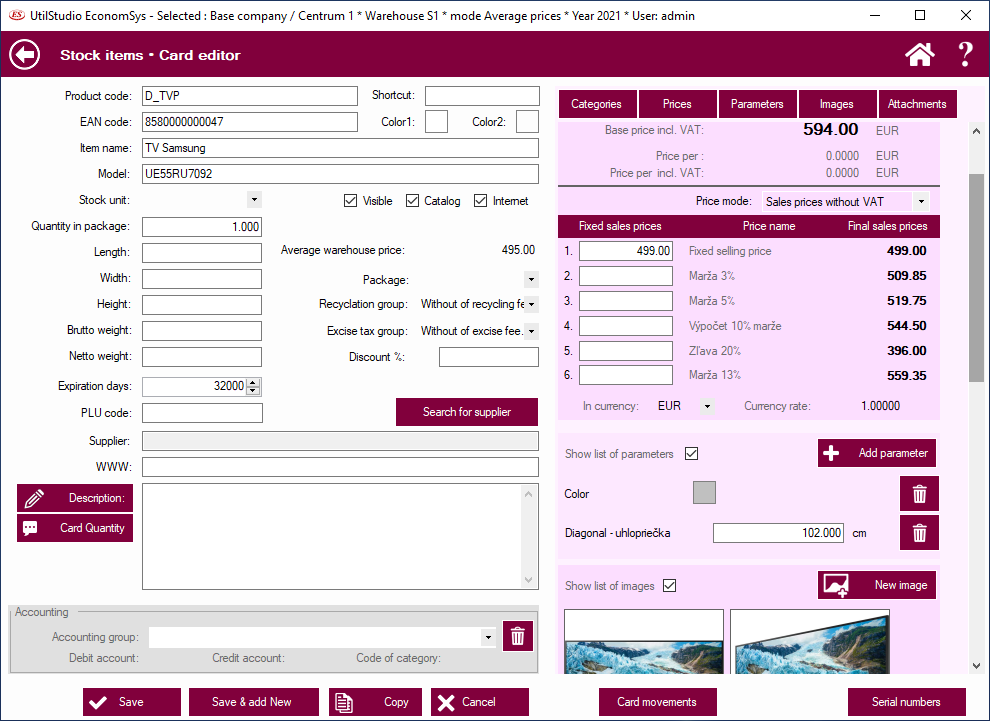
Task: Click the gray Color parameter swatch
Action: click(704, 492)
